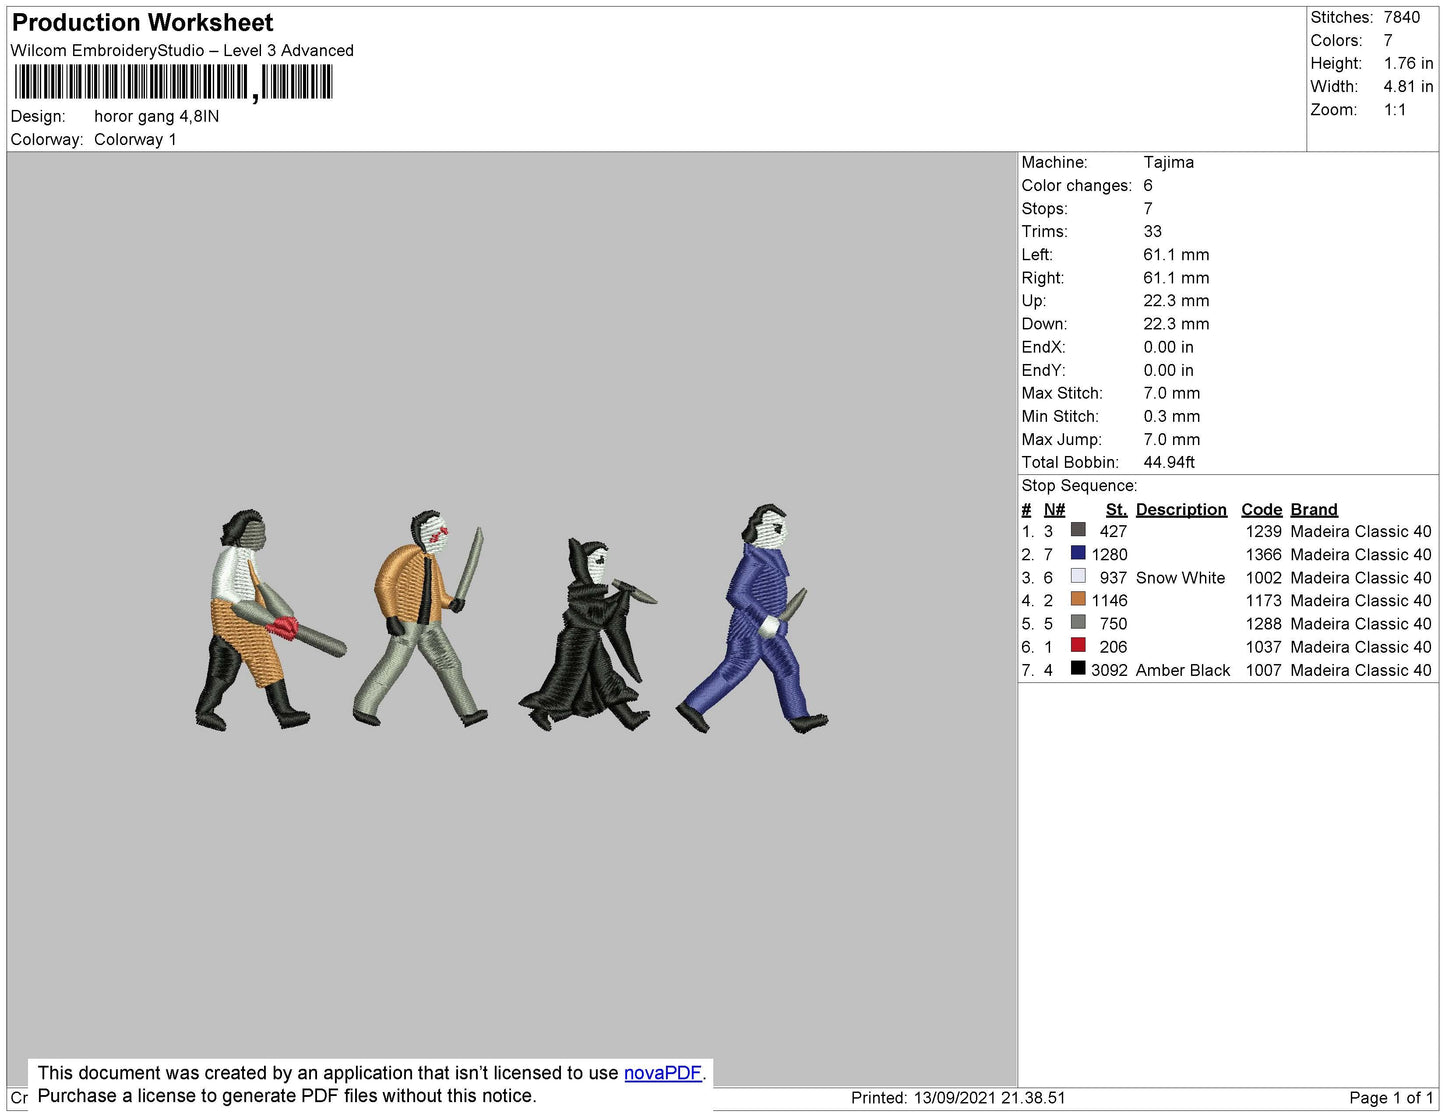Click the Height value 1.76 in
Viewport: 1445px width, 1117px height.
point(1408,63)
